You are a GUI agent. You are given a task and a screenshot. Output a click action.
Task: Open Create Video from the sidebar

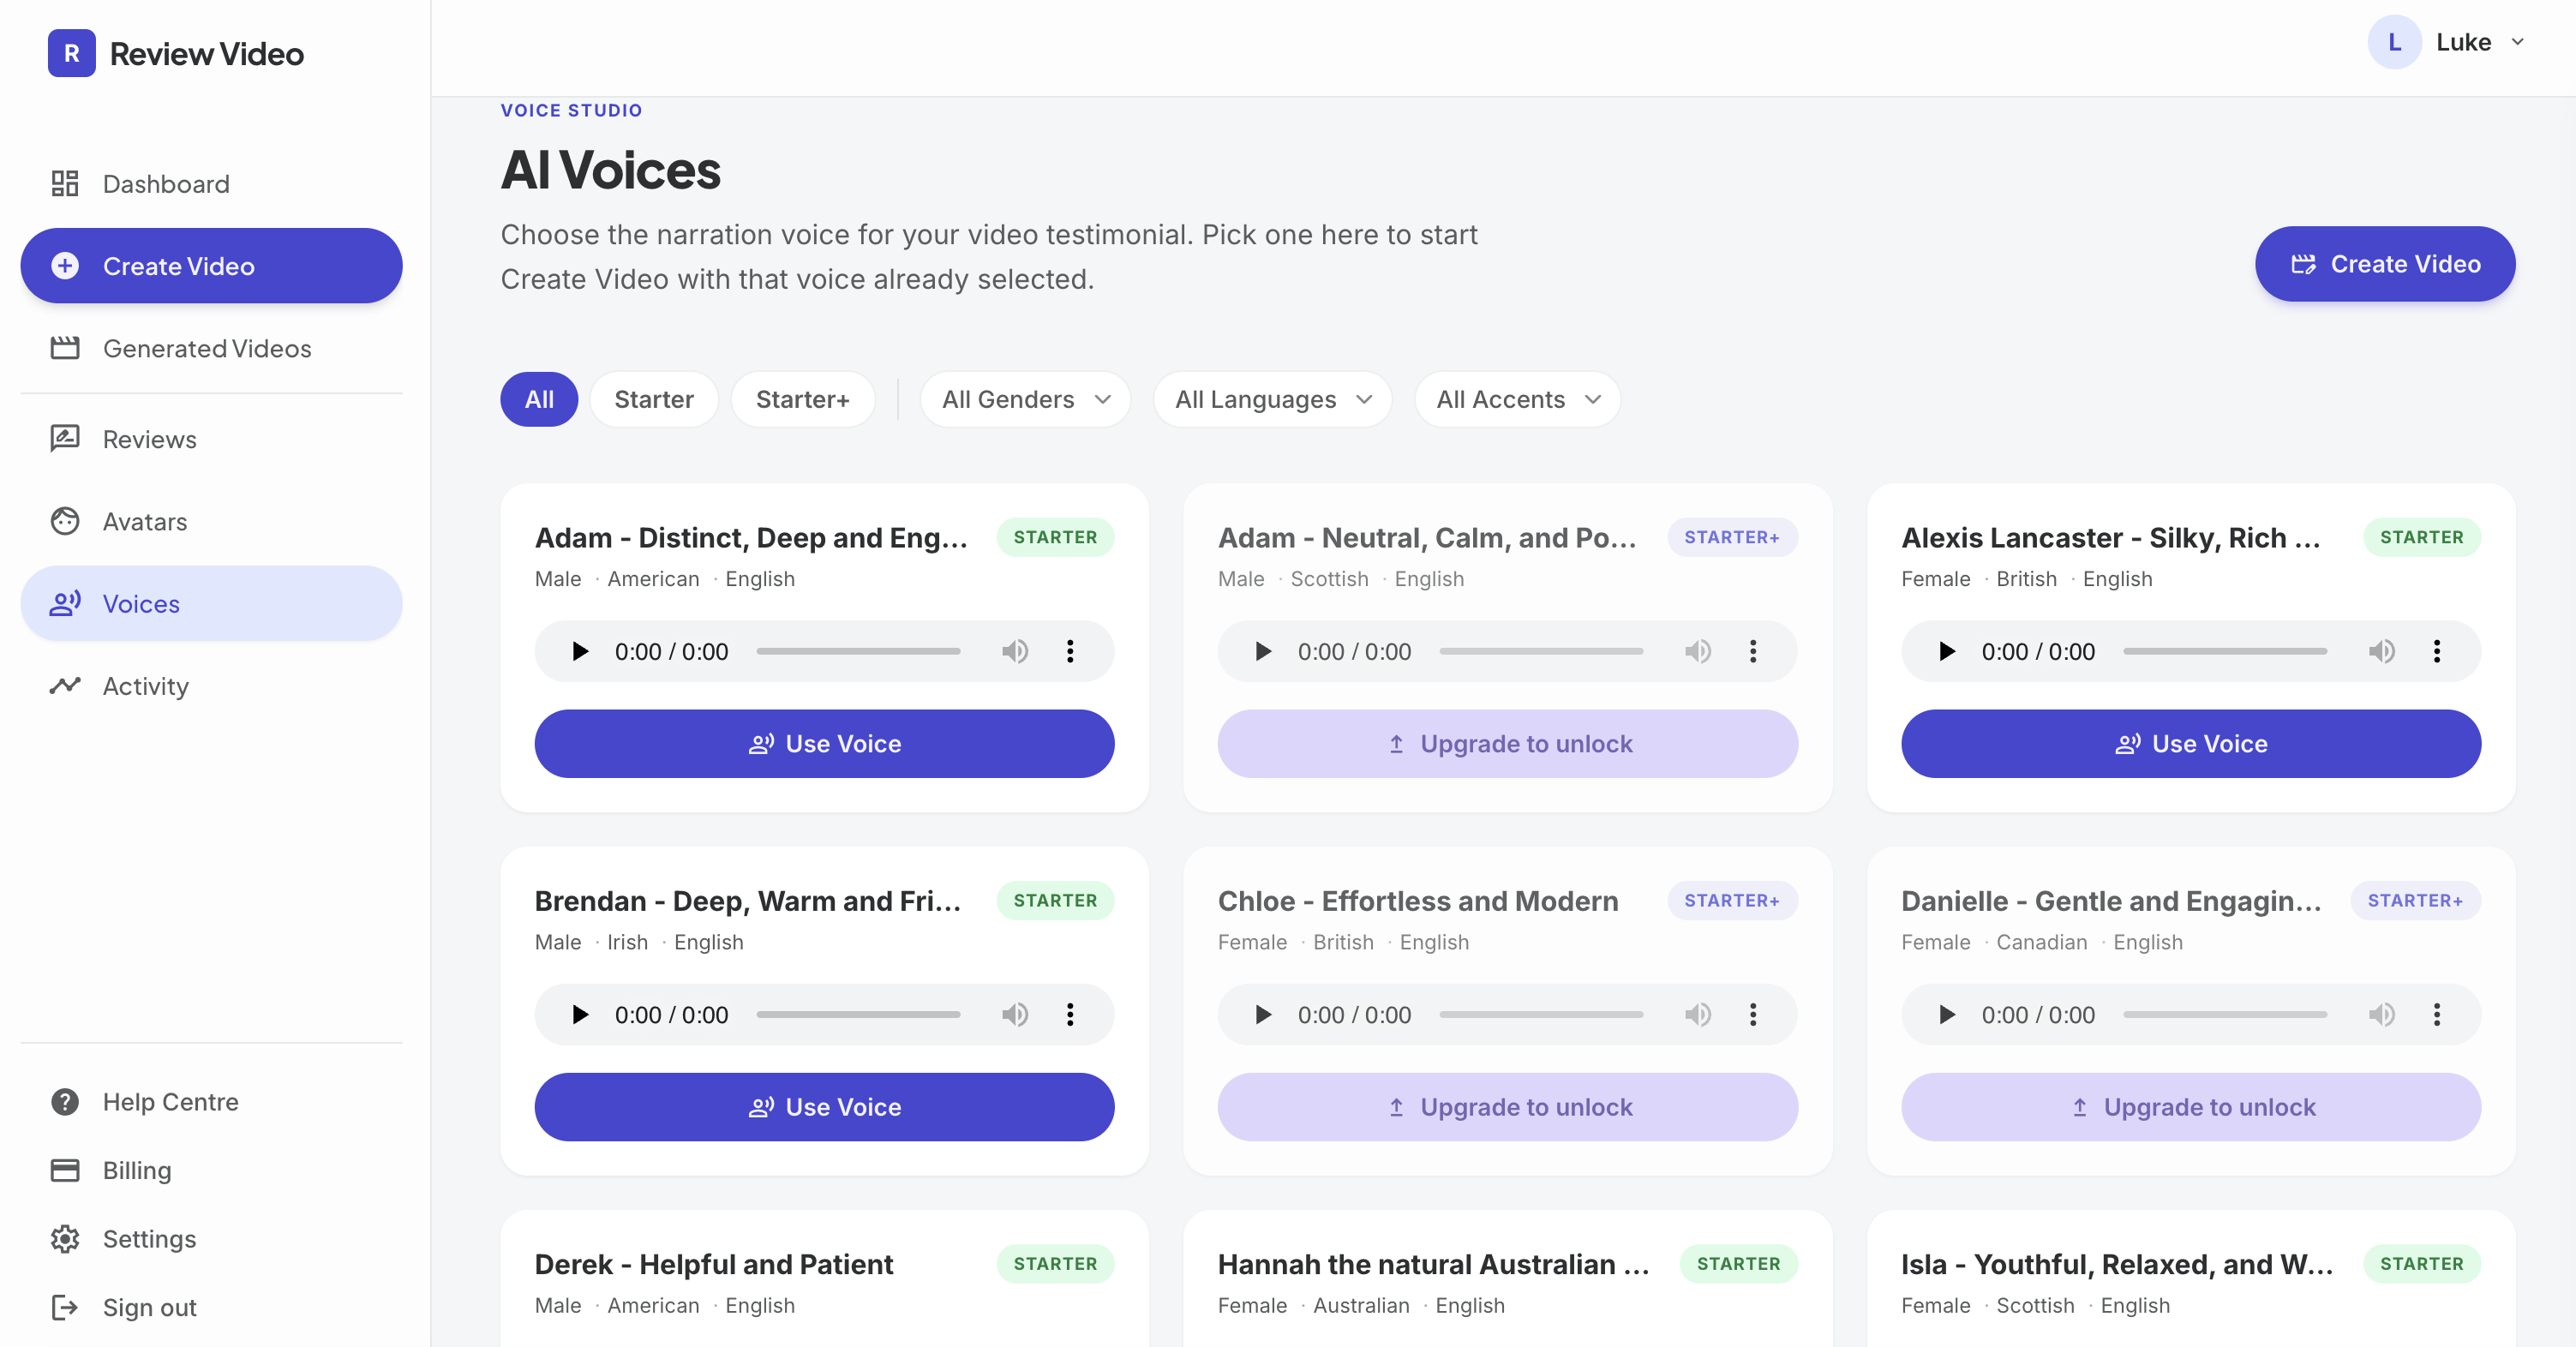point(211,266)
